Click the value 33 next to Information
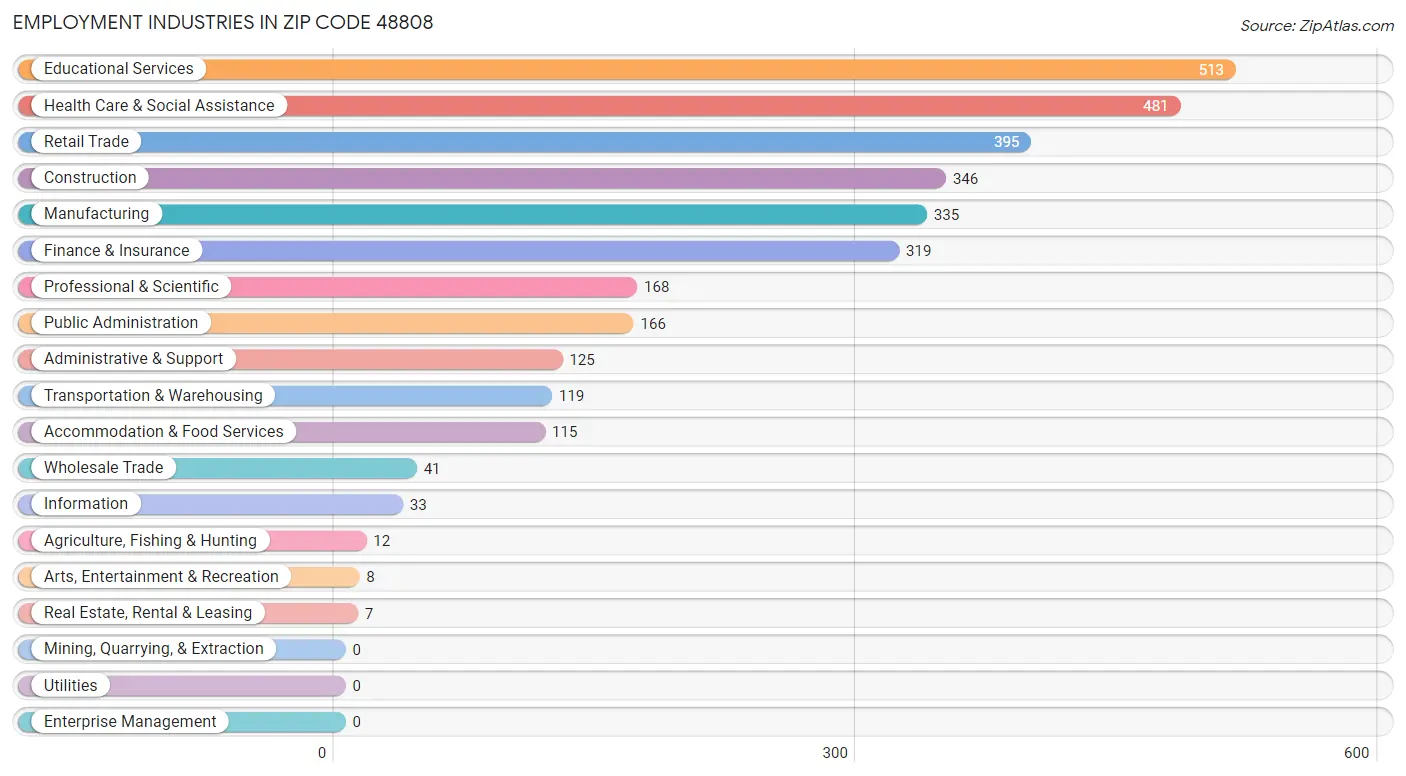This screenshot has width=1406, height=776. pyautogui.click(x=418, y=505)
